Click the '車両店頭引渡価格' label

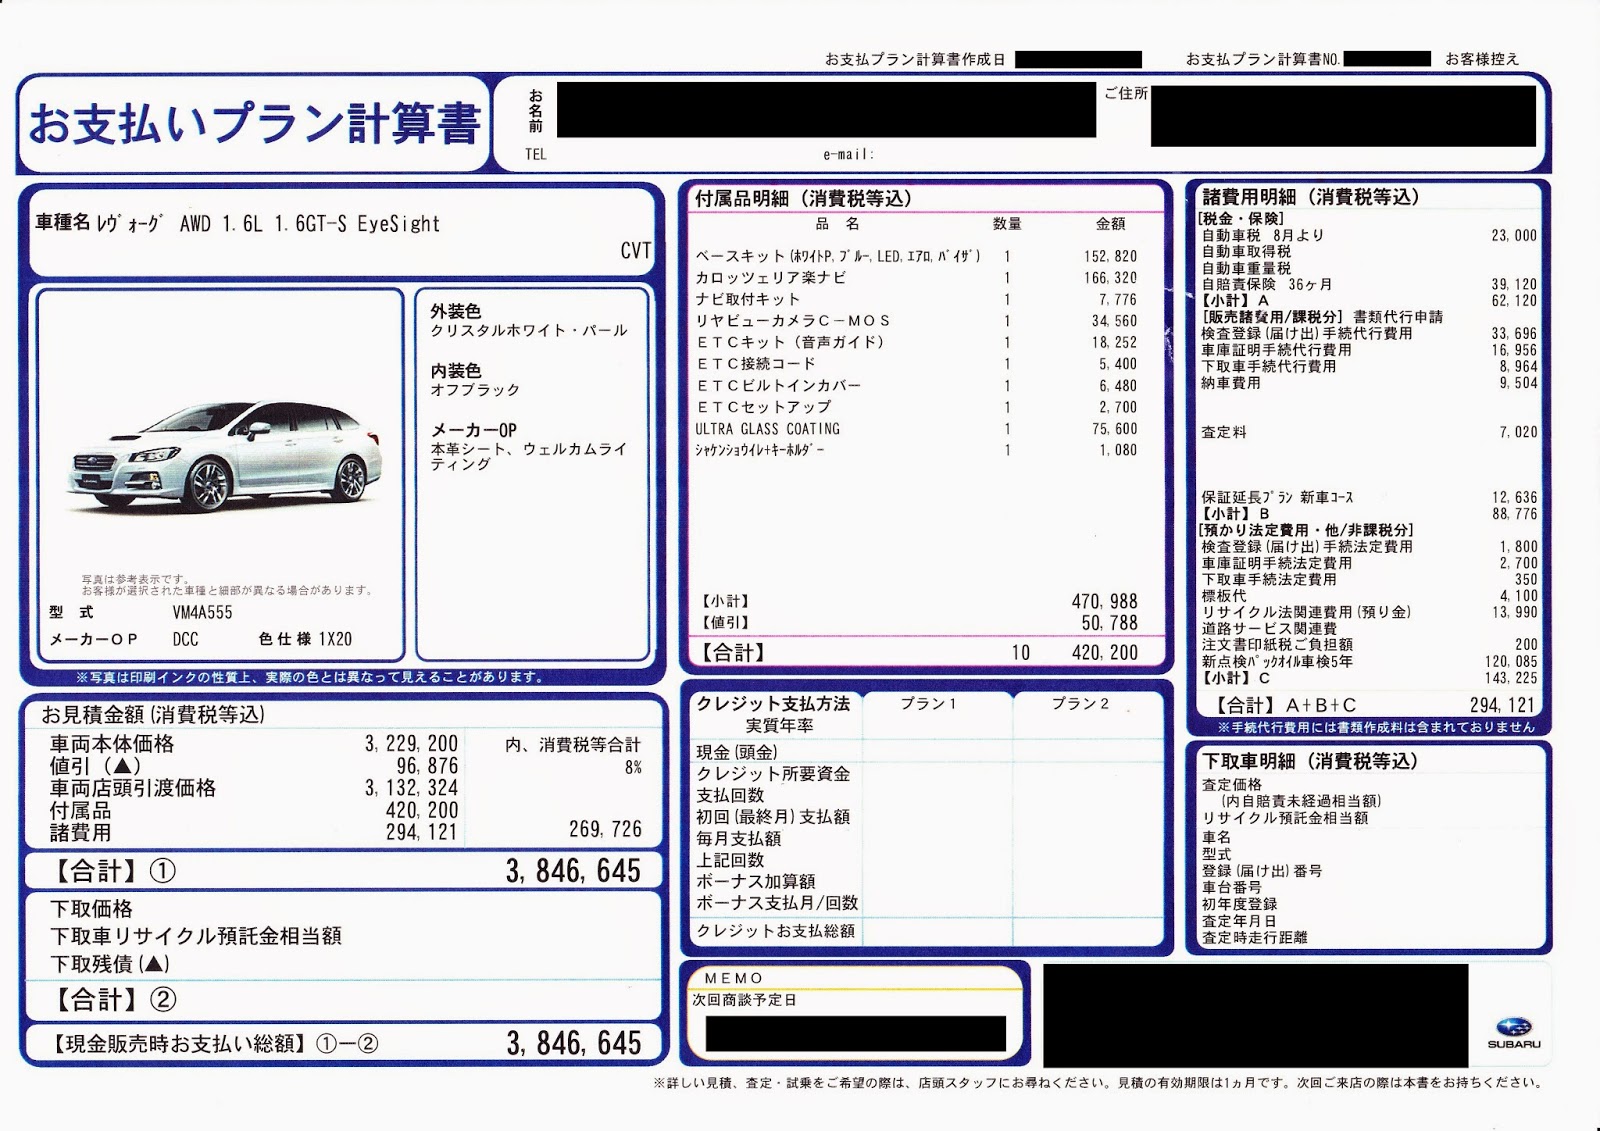point(133,788)
